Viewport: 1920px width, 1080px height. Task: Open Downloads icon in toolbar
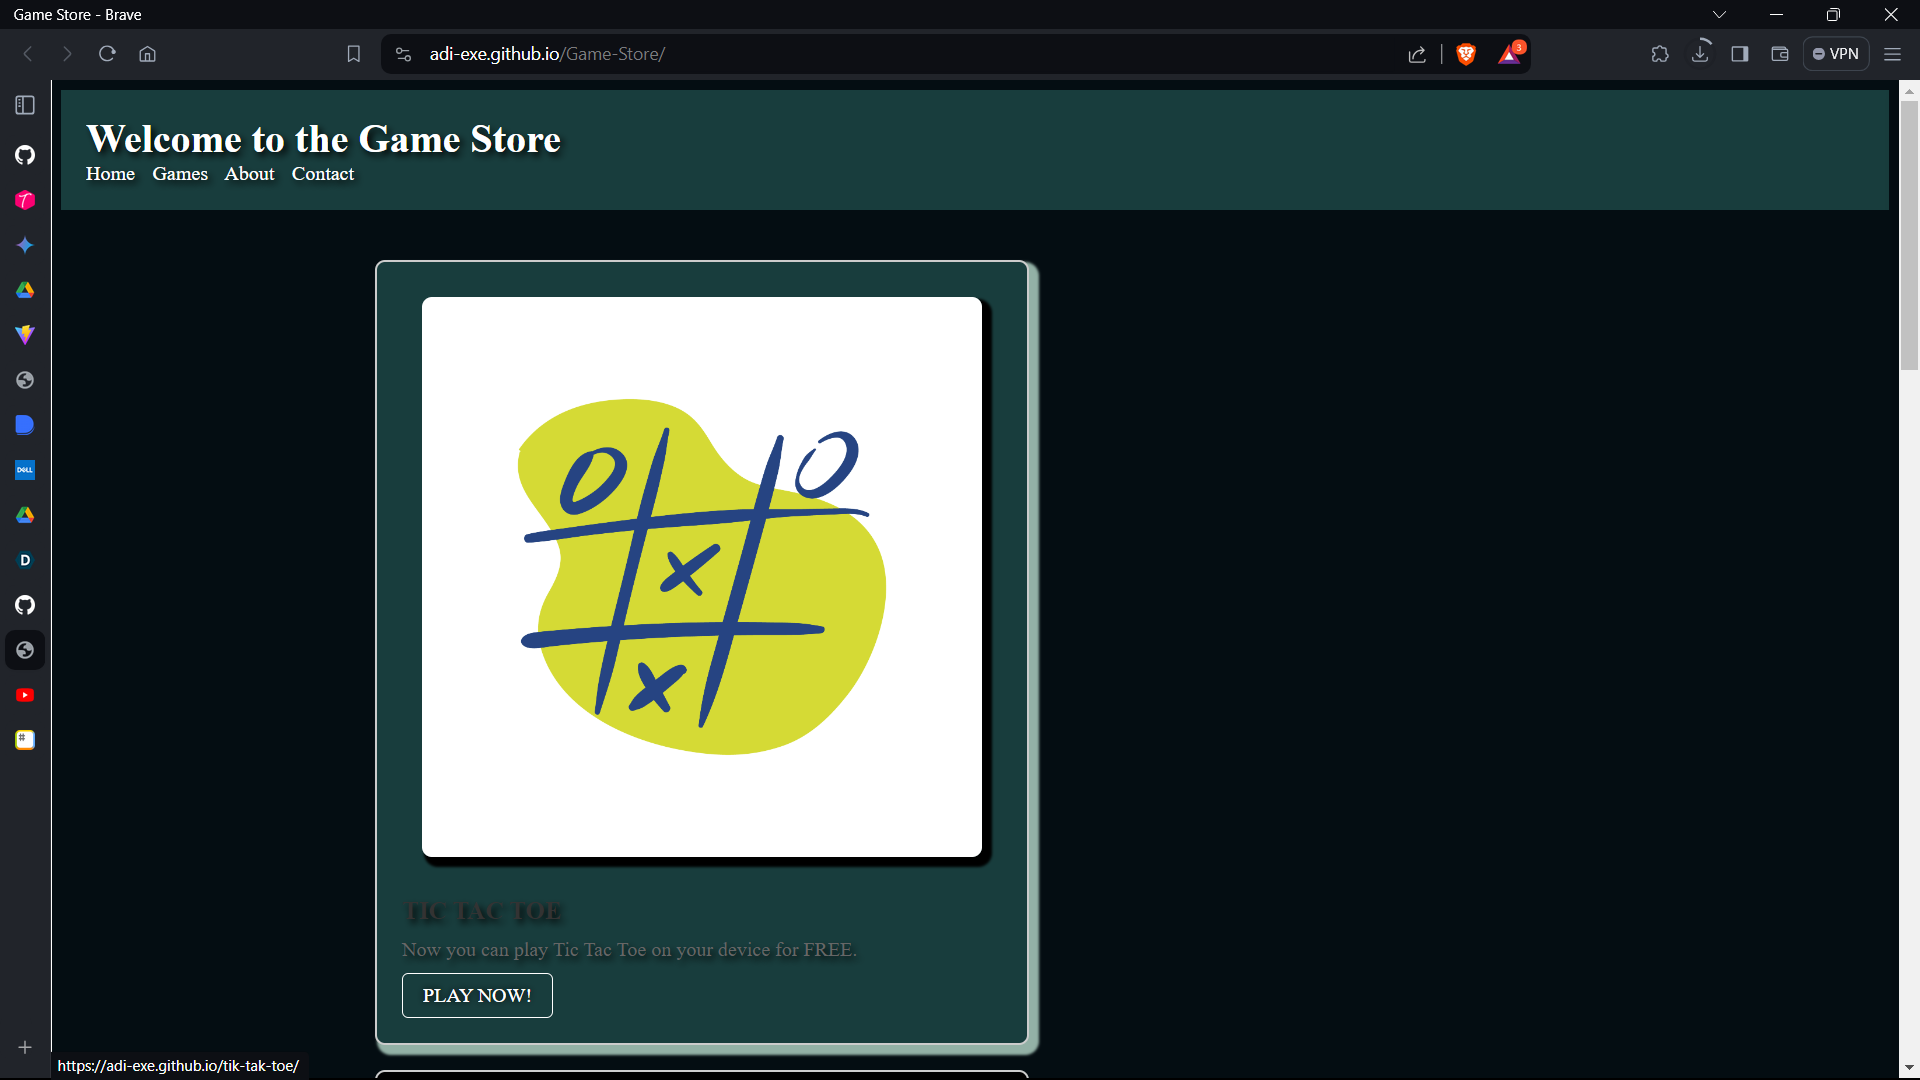(x=1700, y=54)
